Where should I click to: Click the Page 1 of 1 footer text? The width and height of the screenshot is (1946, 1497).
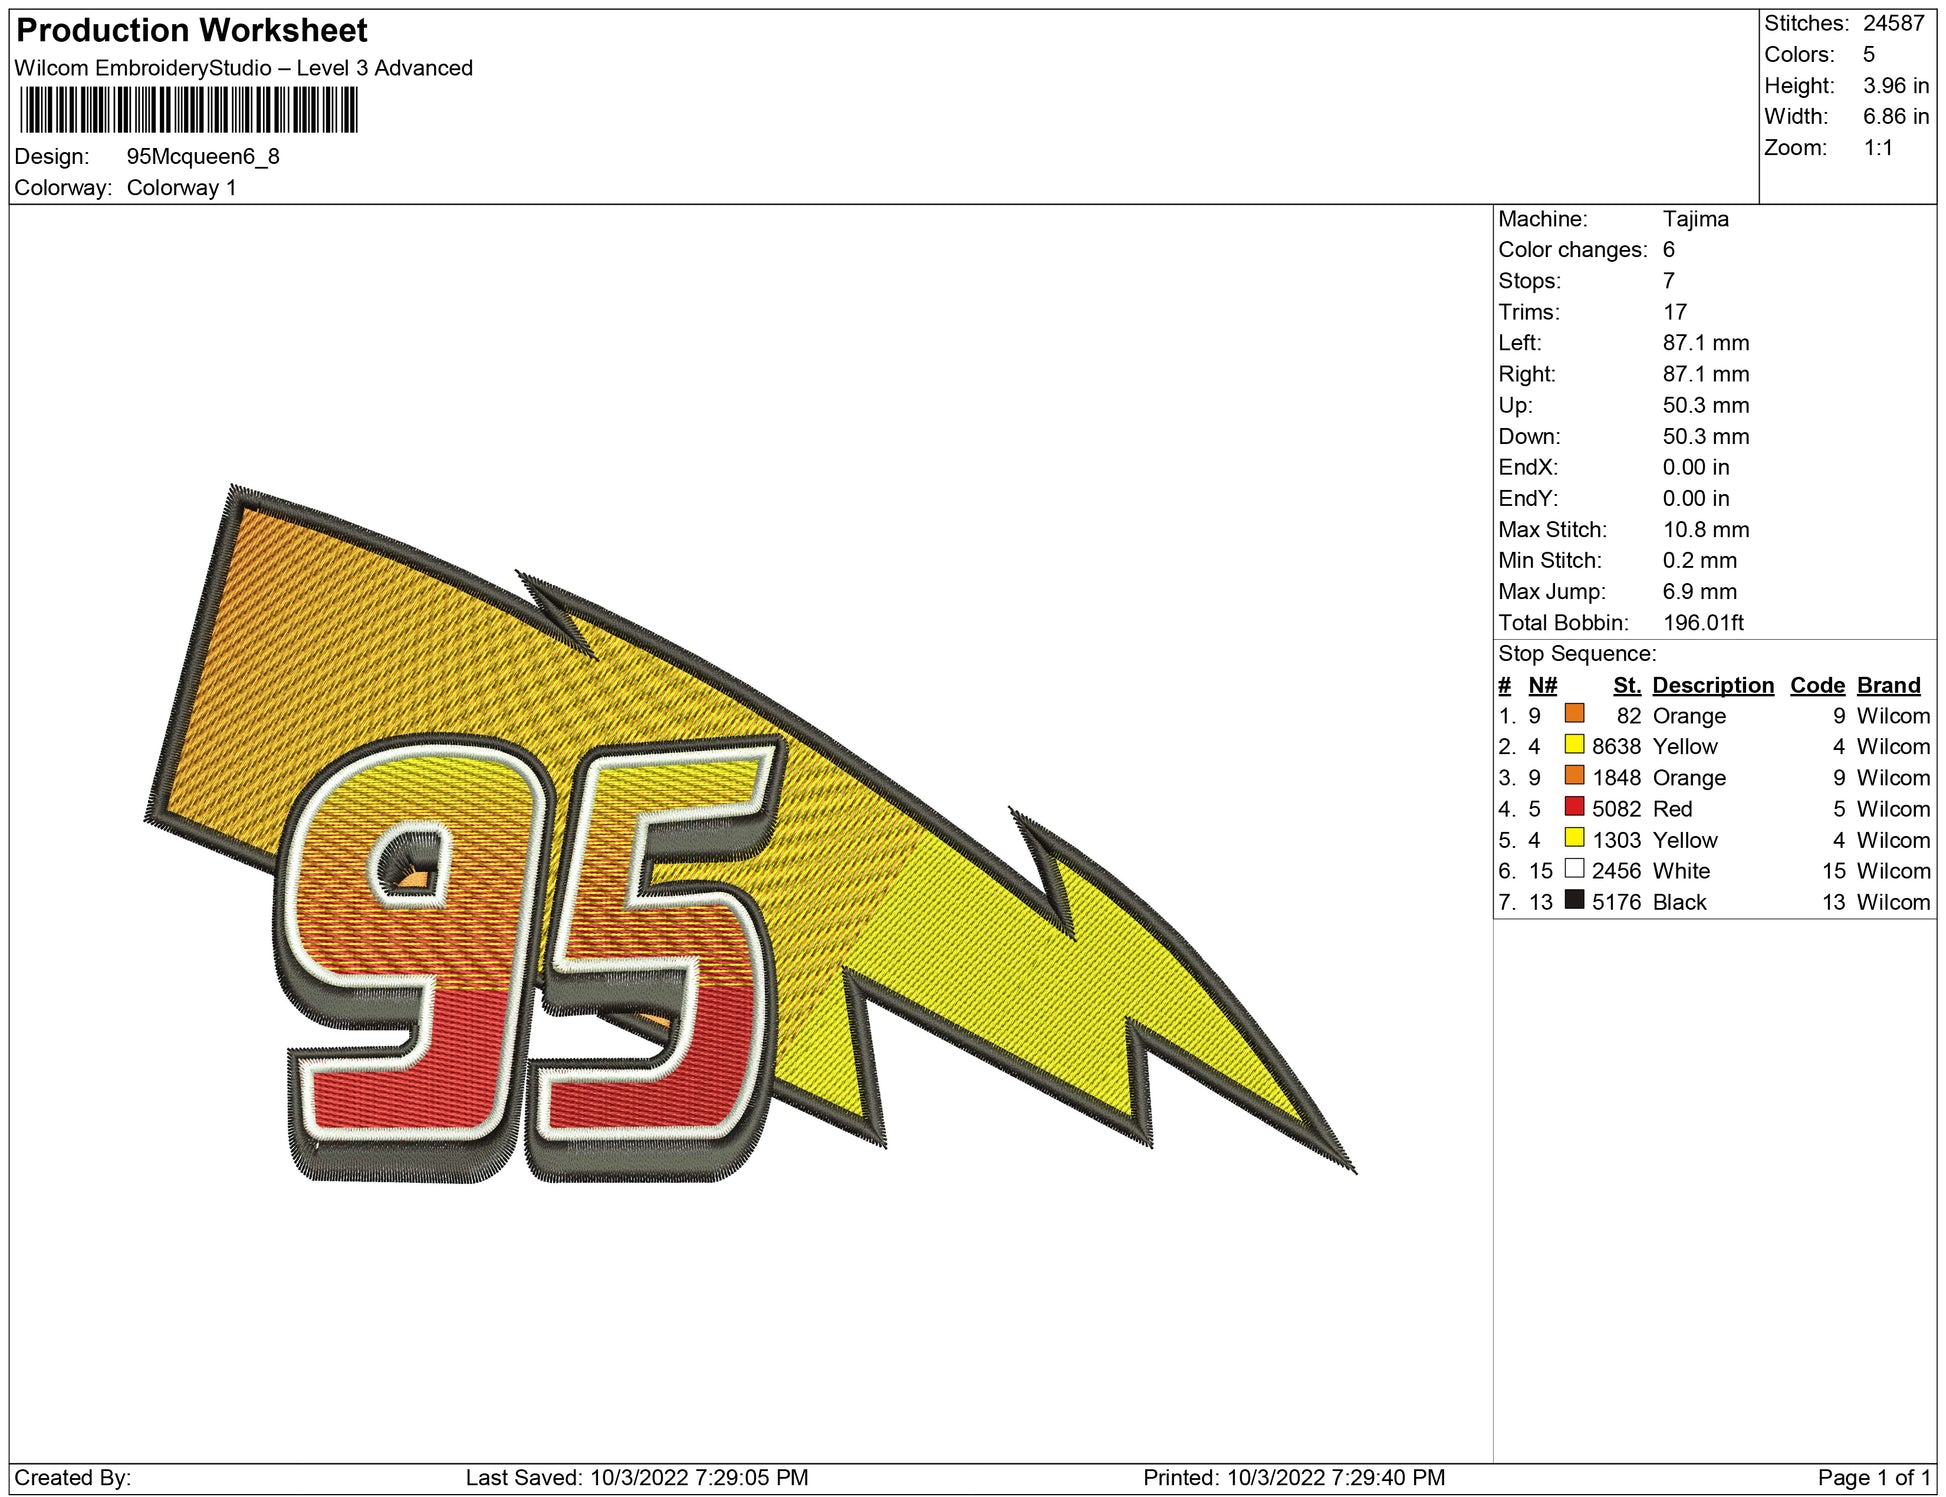pyautogui.click(x=1873, y=1477)
